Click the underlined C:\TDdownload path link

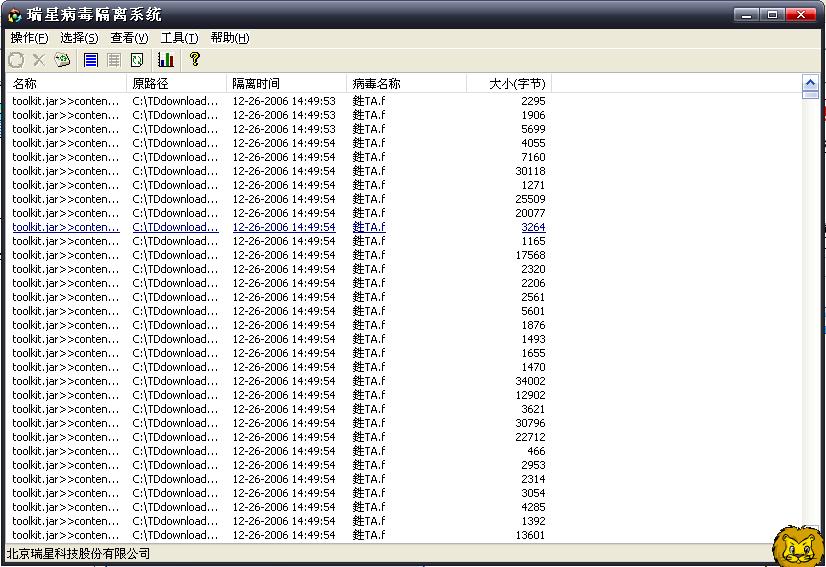pos(175,227)
